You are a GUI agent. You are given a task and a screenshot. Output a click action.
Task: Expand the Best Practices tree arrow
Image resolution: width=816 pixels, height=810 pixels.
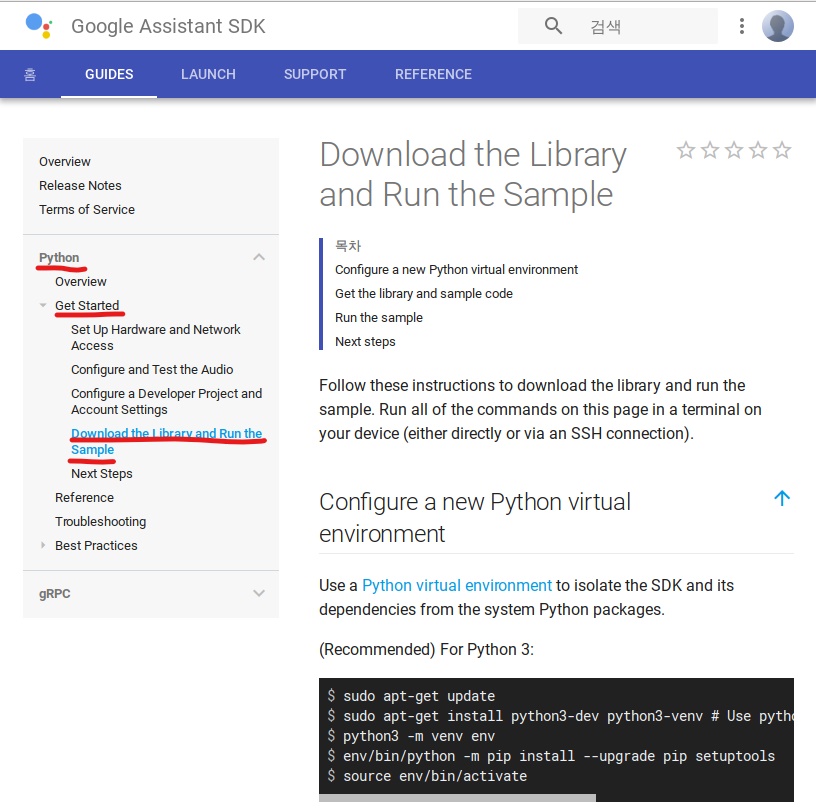[43, 545]
